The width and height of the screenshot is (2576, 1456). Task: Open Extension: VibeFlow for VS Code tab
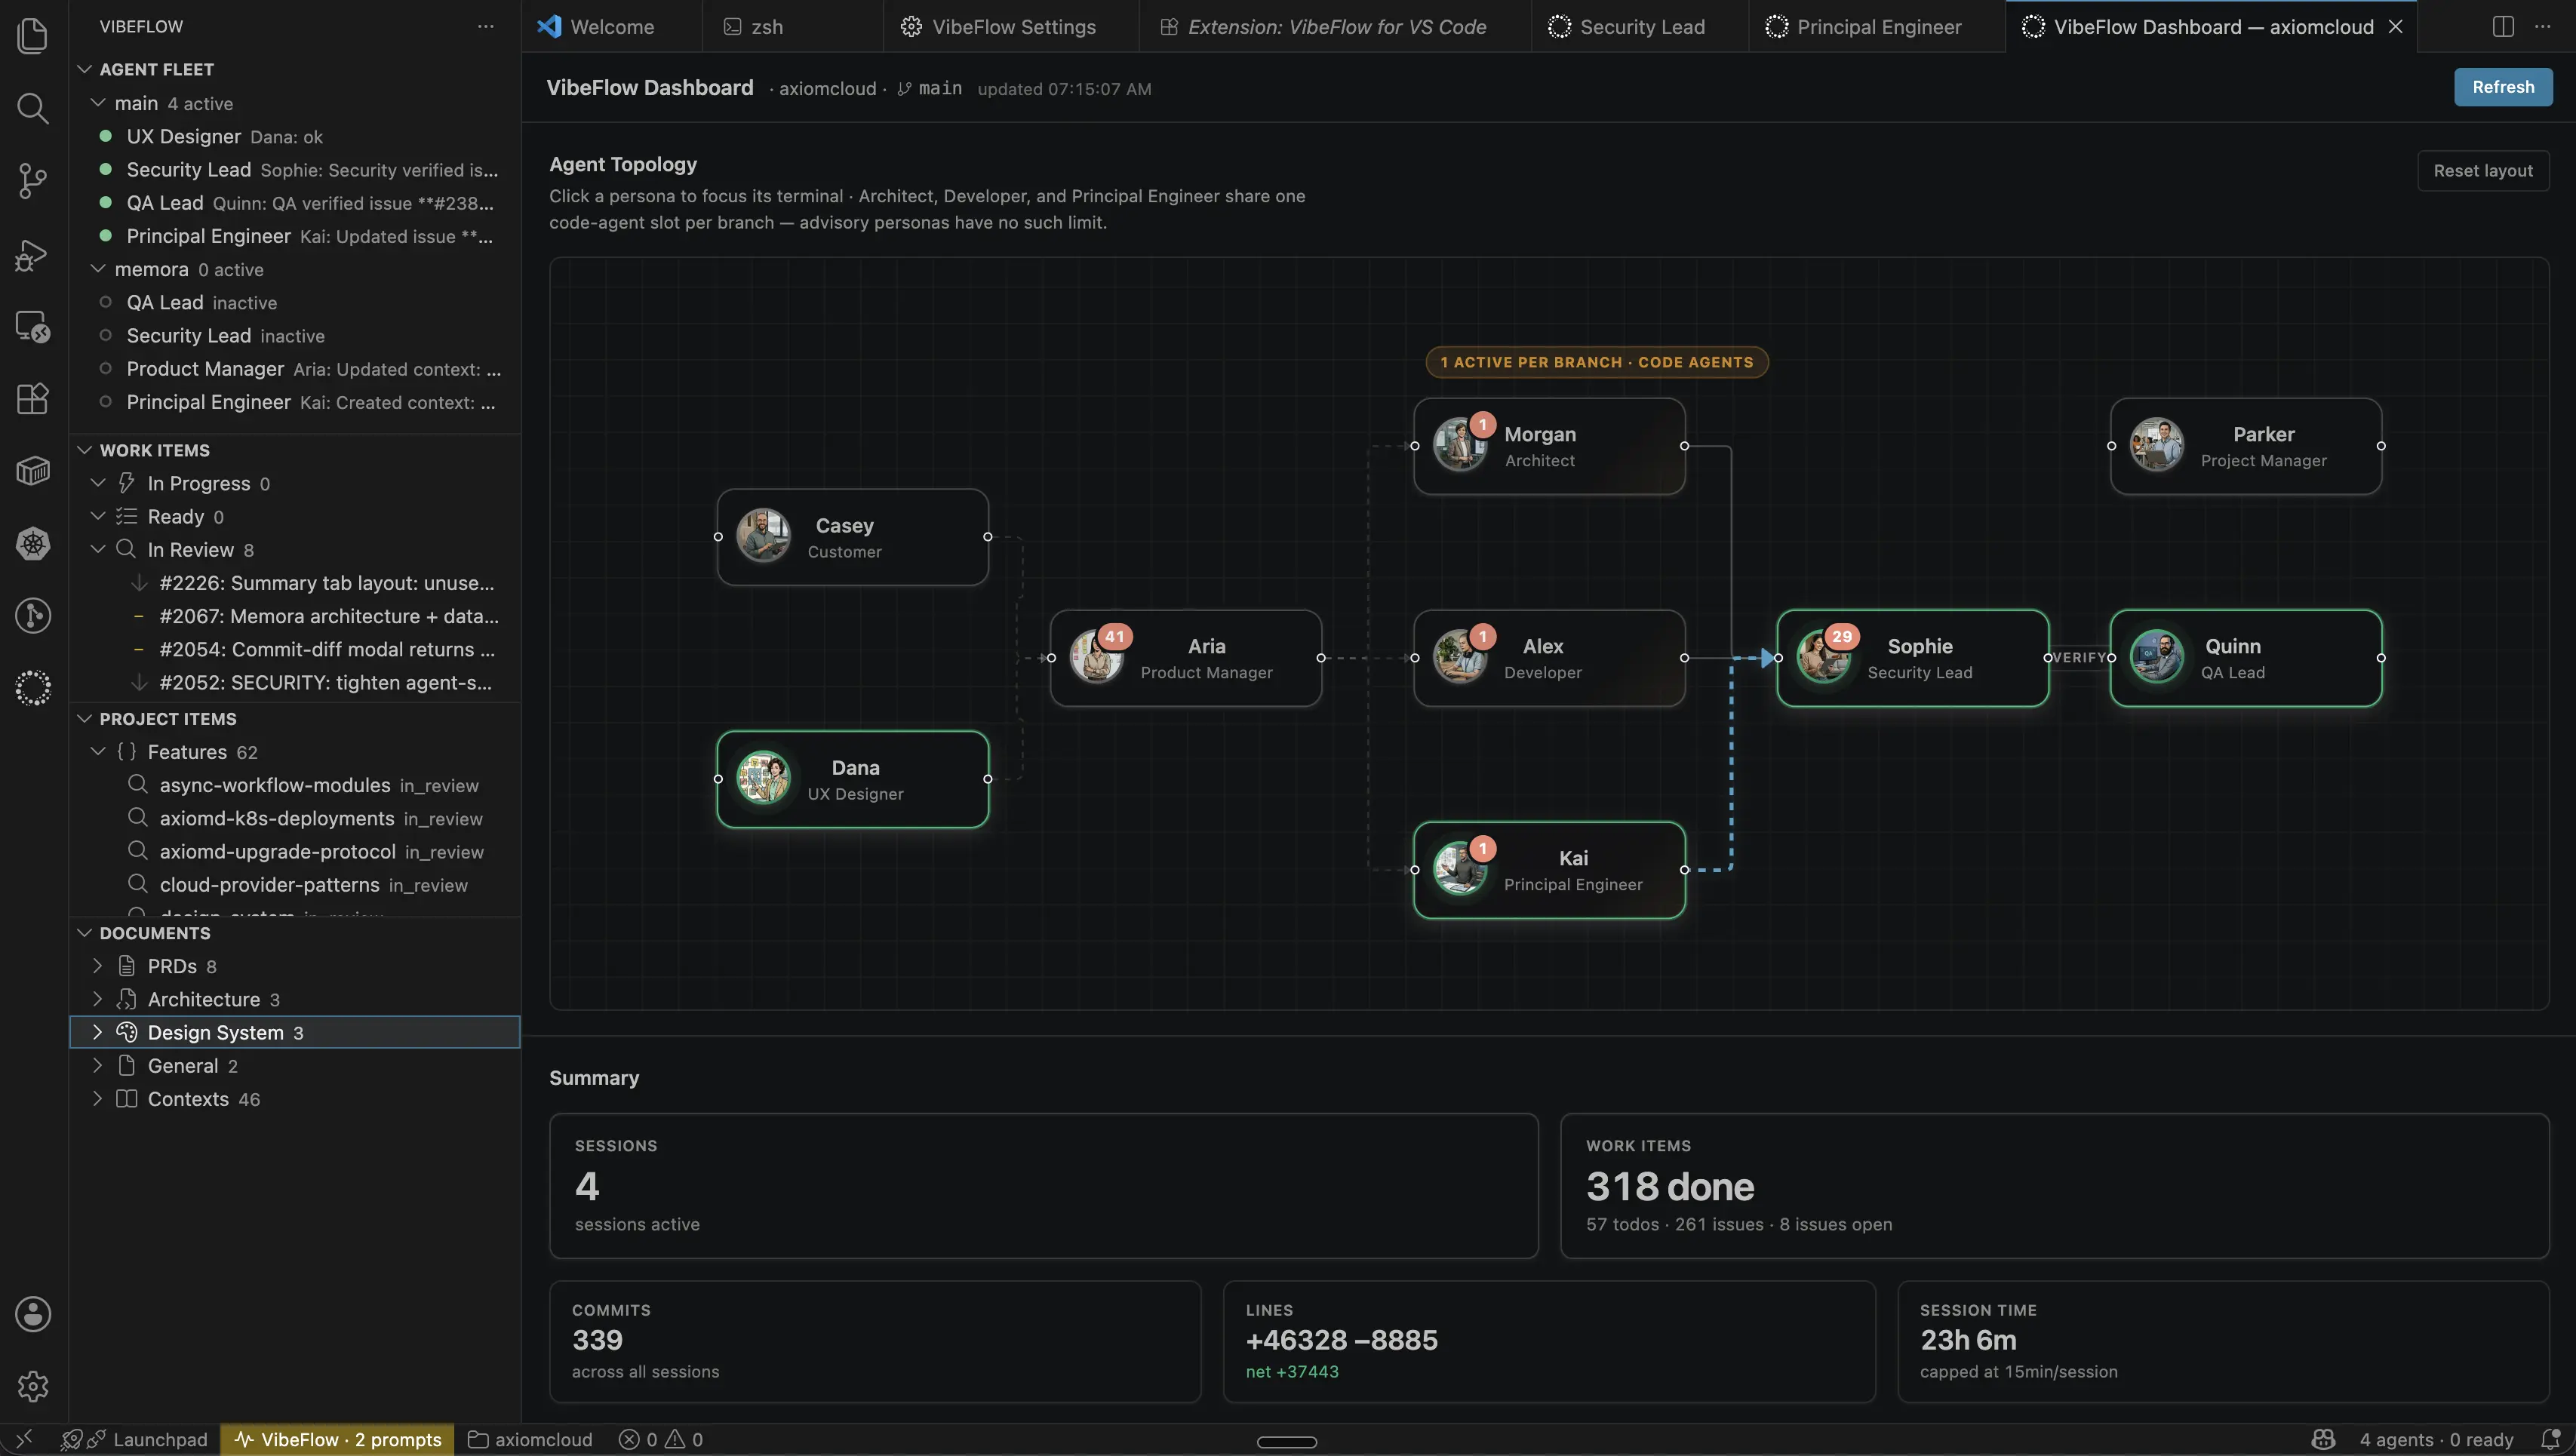click(x=1335, y=27)
